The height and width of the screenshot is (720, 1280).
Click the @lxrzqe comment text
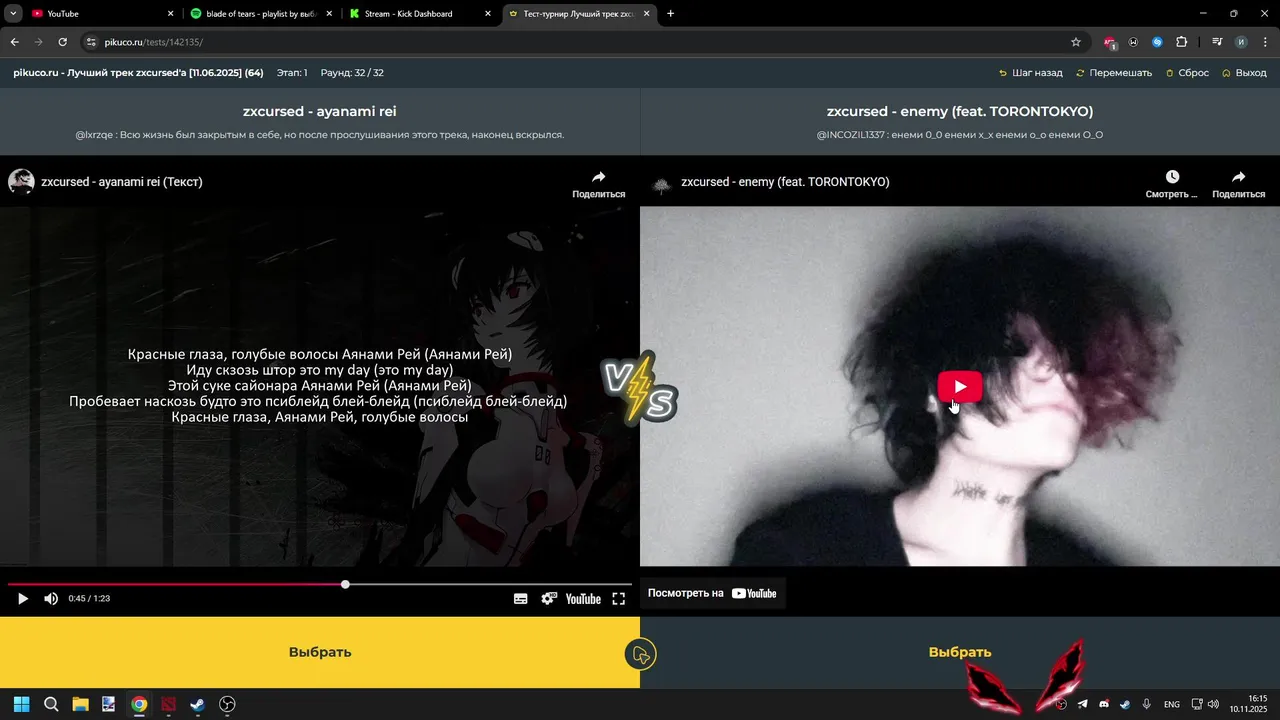pyautogui.click(x=320, y=135)
